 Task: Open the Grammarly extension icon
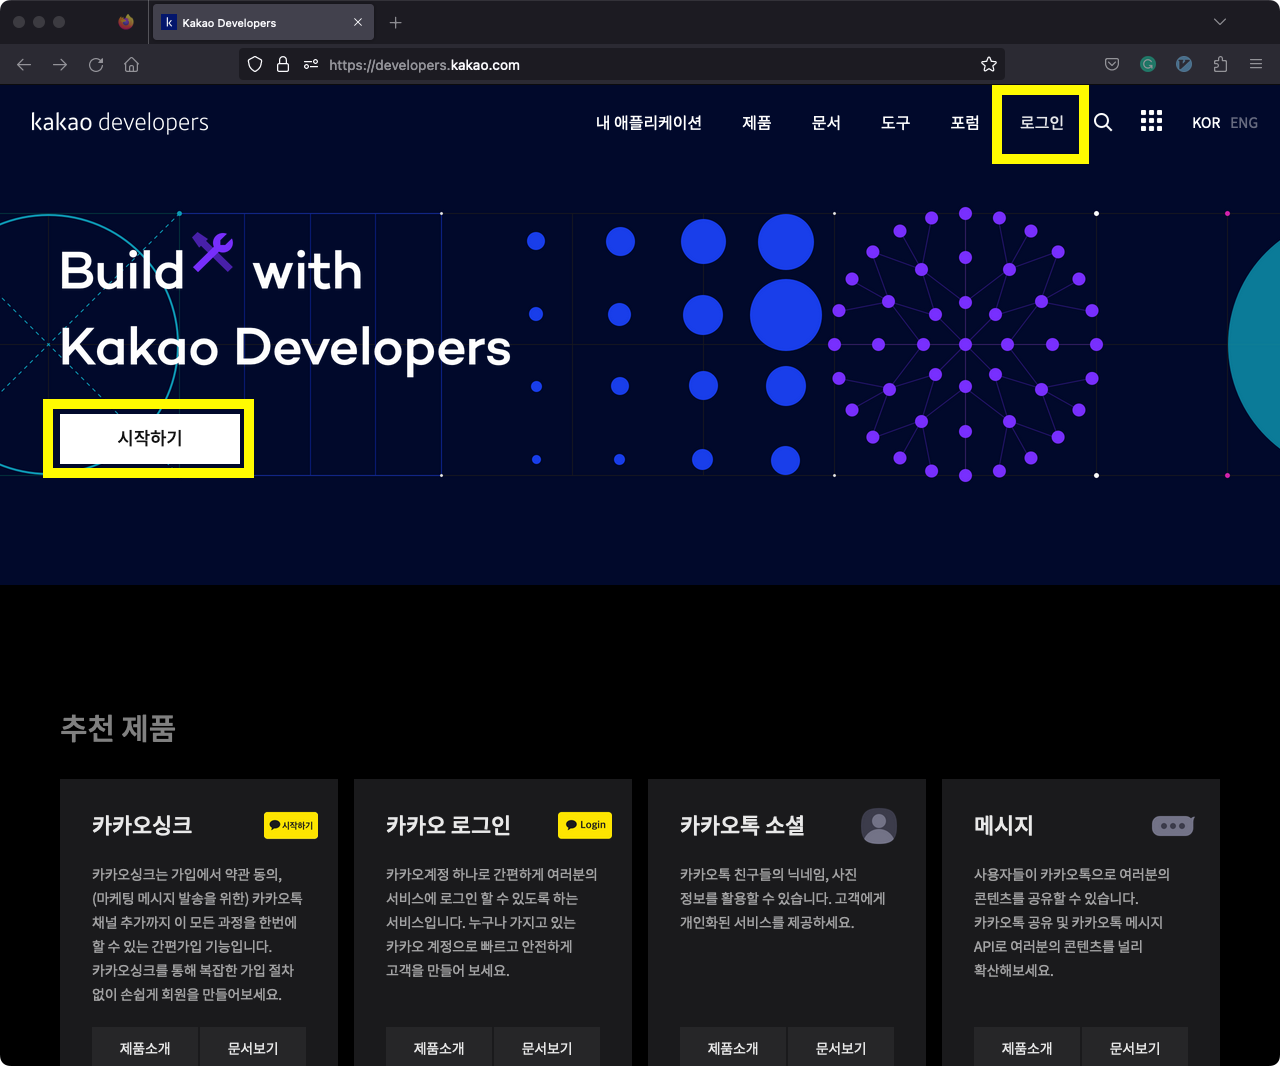pos(1148,65)
